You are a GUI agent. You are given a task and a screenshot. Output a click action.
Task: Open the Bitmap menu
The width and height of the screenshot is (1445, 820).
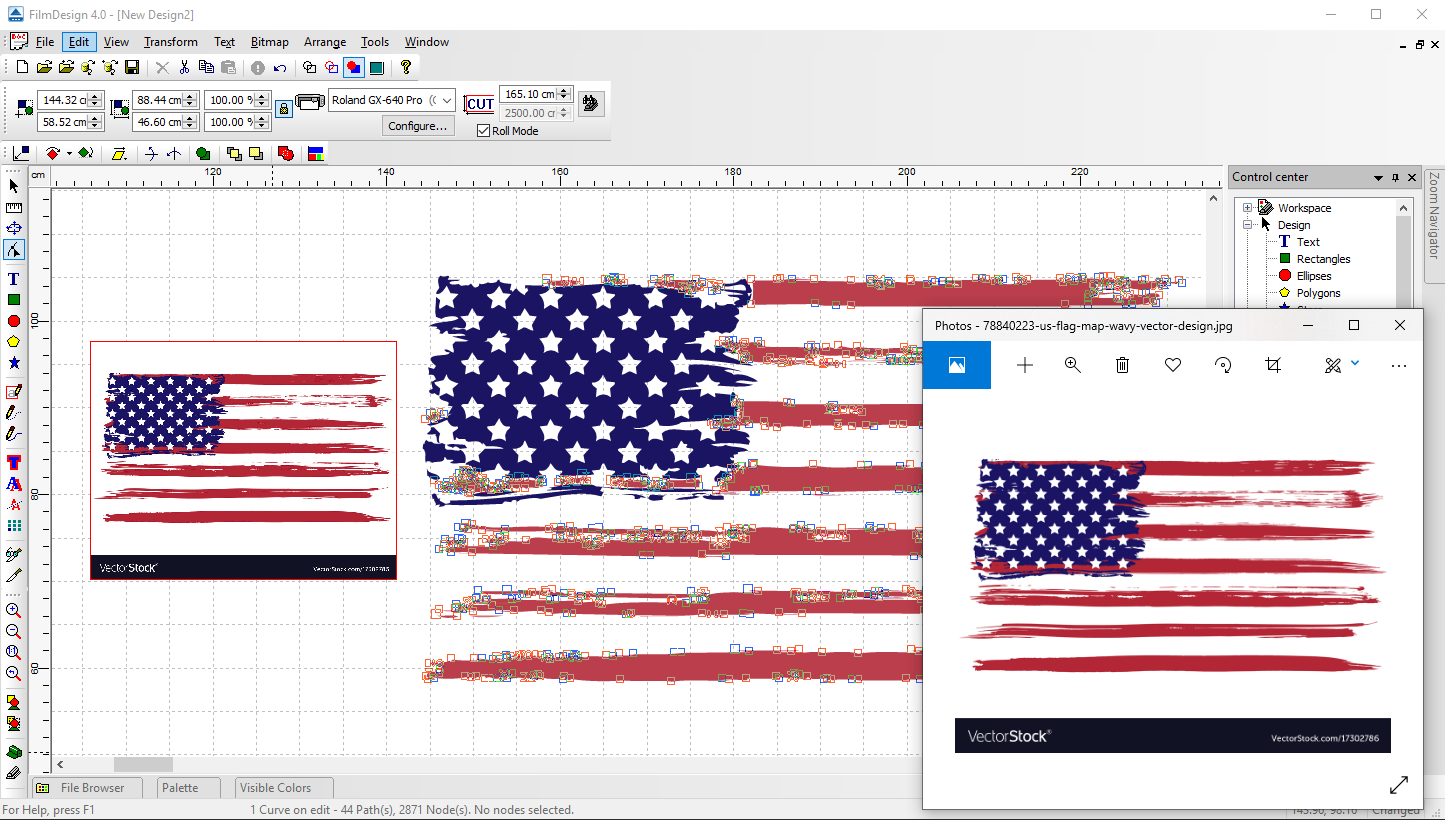[x=269, y=42]
